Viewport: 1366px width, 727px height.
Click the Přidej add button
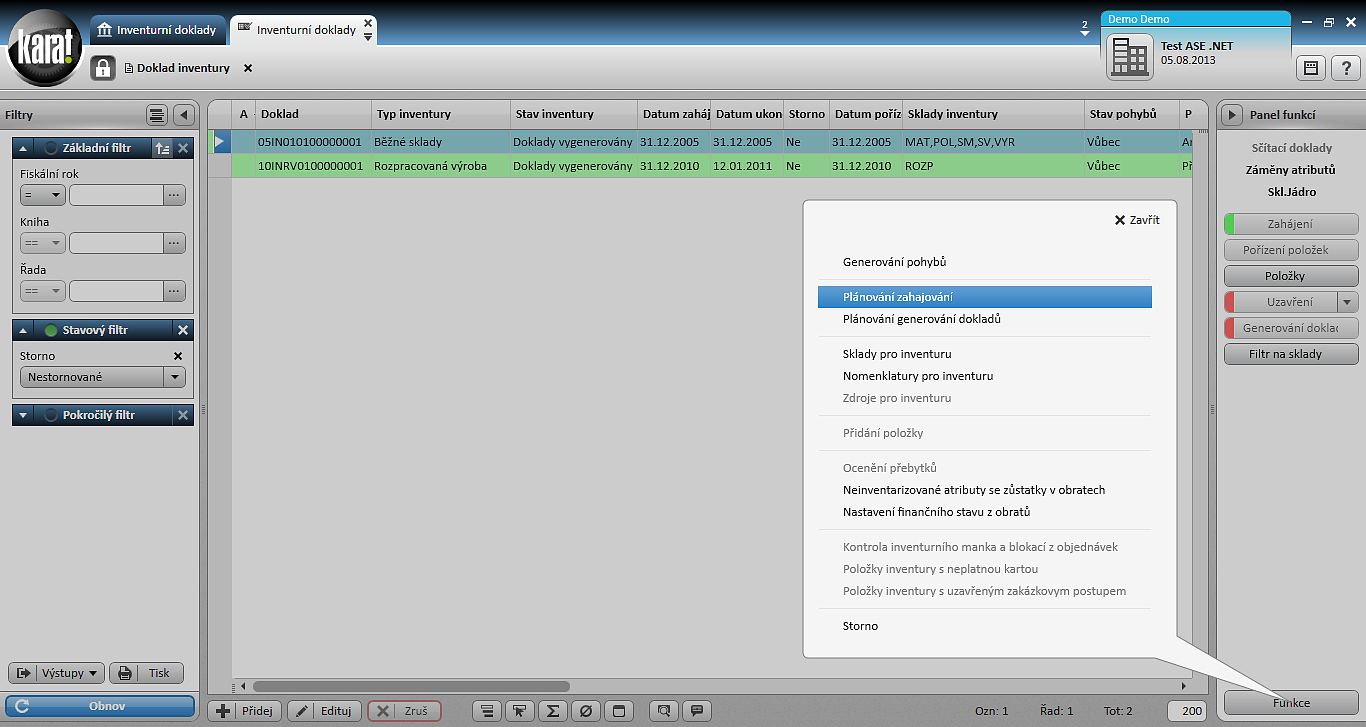pos(245,711)
